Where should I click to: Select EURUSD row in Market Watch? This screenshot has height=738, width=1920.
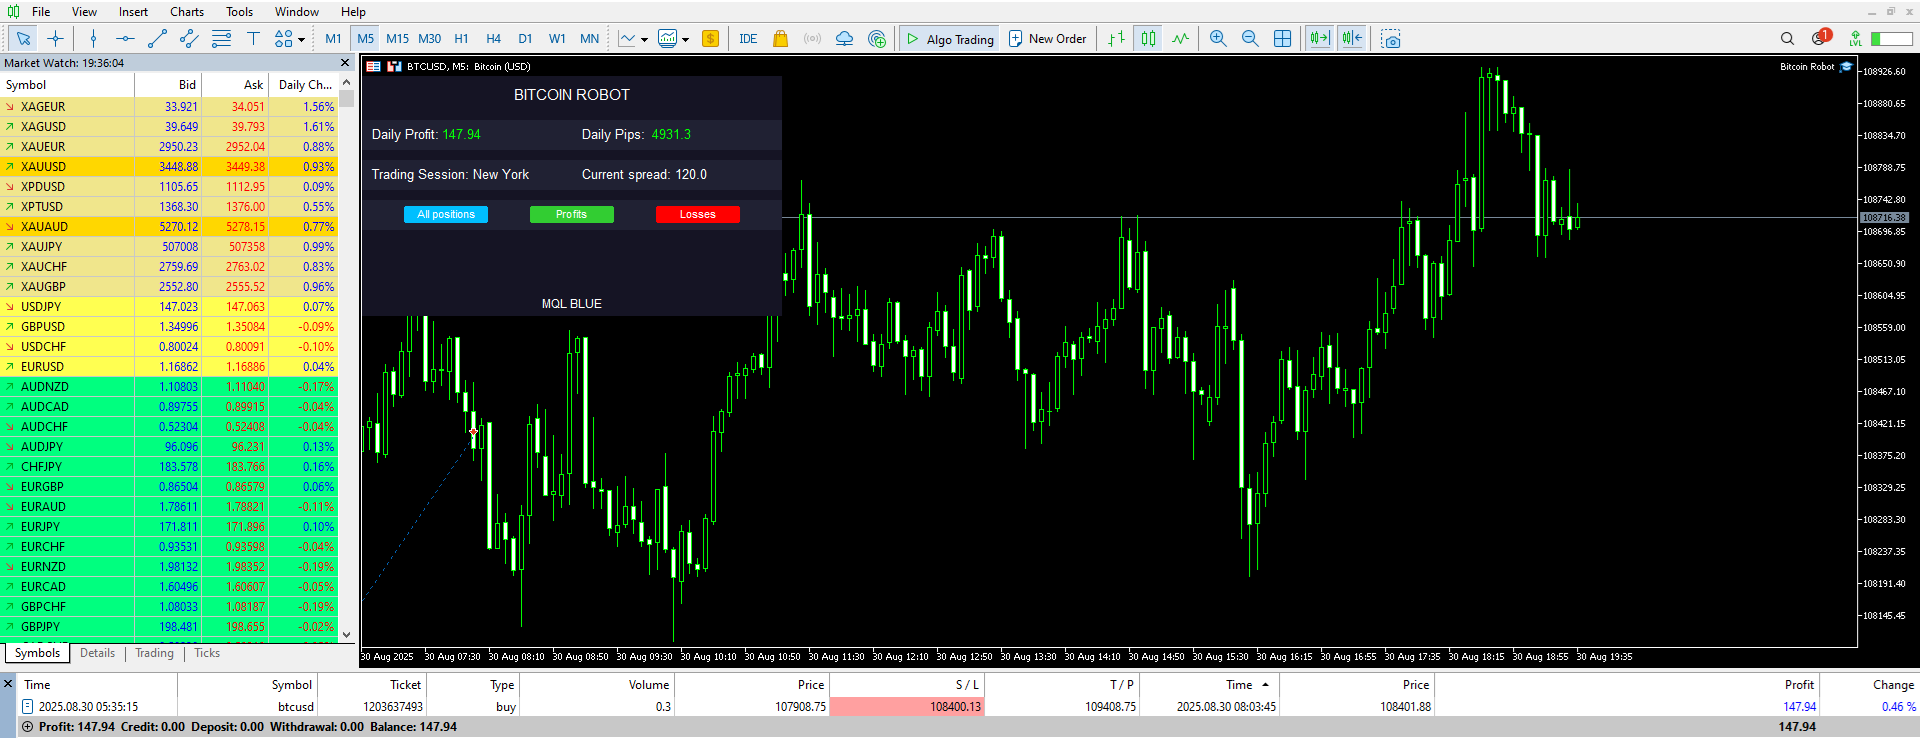pos(169,367)
